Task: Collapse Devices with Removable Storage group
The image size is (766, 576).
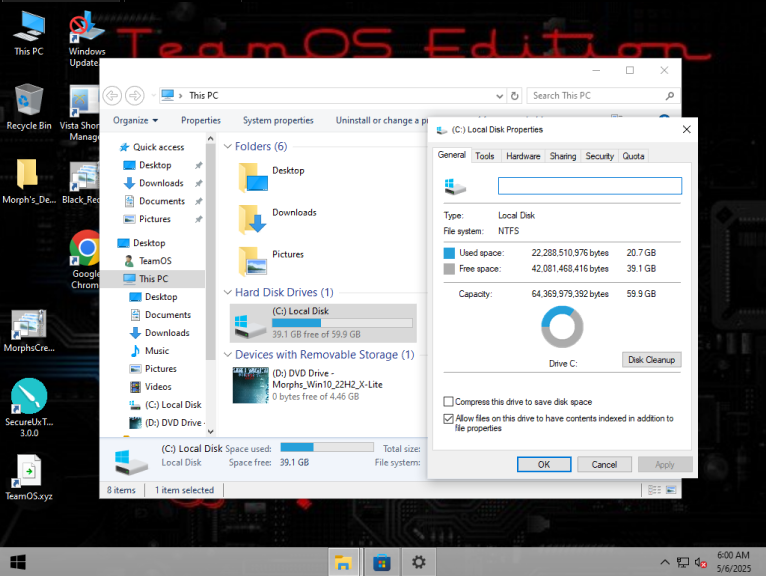Action: pyautogui.click(x=227, y=354)
